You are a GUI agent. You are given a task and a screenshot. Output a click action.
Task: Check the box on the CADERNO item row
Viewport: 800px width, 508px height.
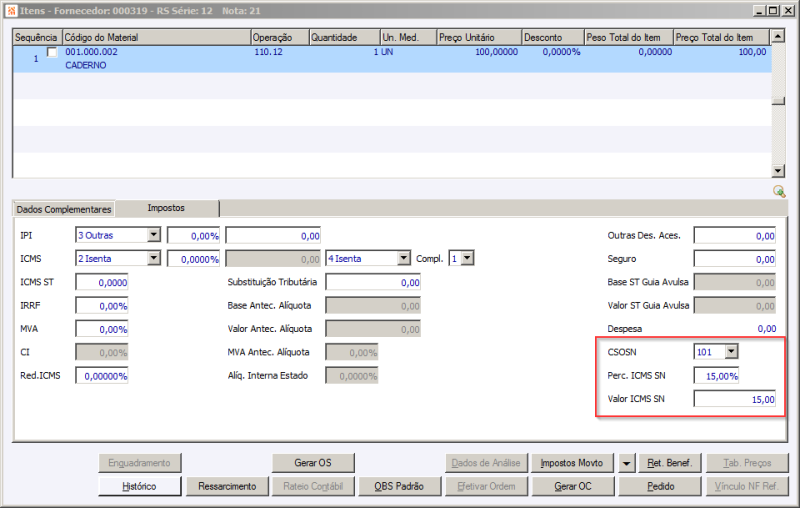coord(52,52)
